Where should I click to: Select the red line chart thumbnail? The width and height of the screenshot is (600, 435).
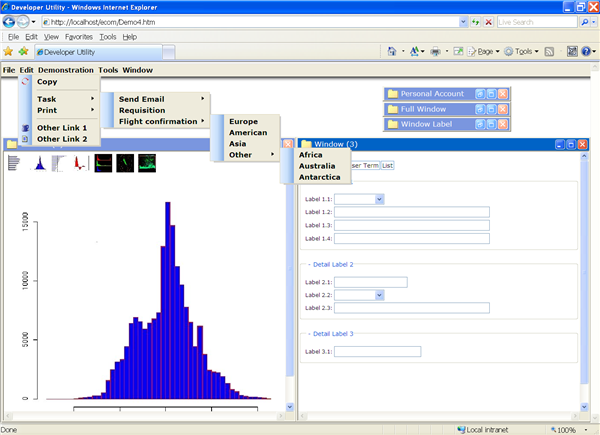pos(81,163)
